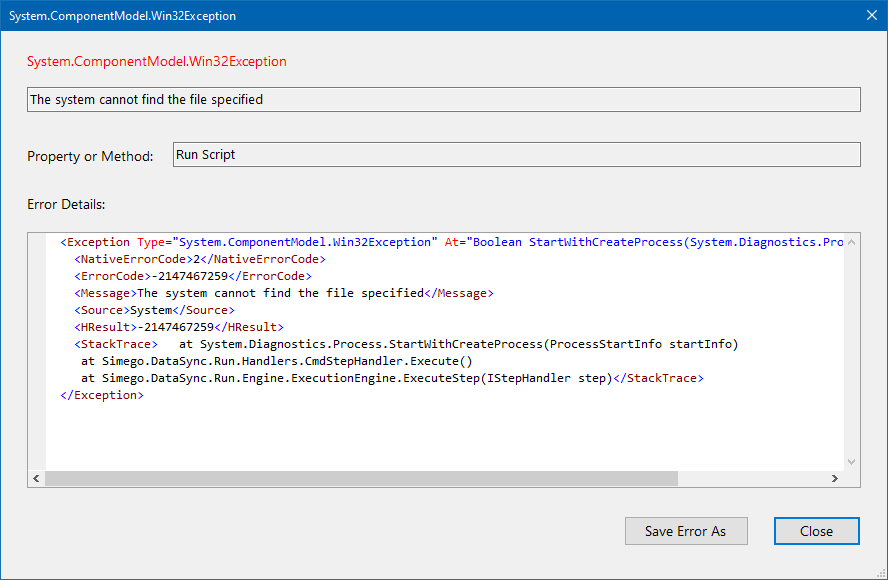This screenshot has height=580, width=888.
Task: Click the error message text field
Action: 443,100
